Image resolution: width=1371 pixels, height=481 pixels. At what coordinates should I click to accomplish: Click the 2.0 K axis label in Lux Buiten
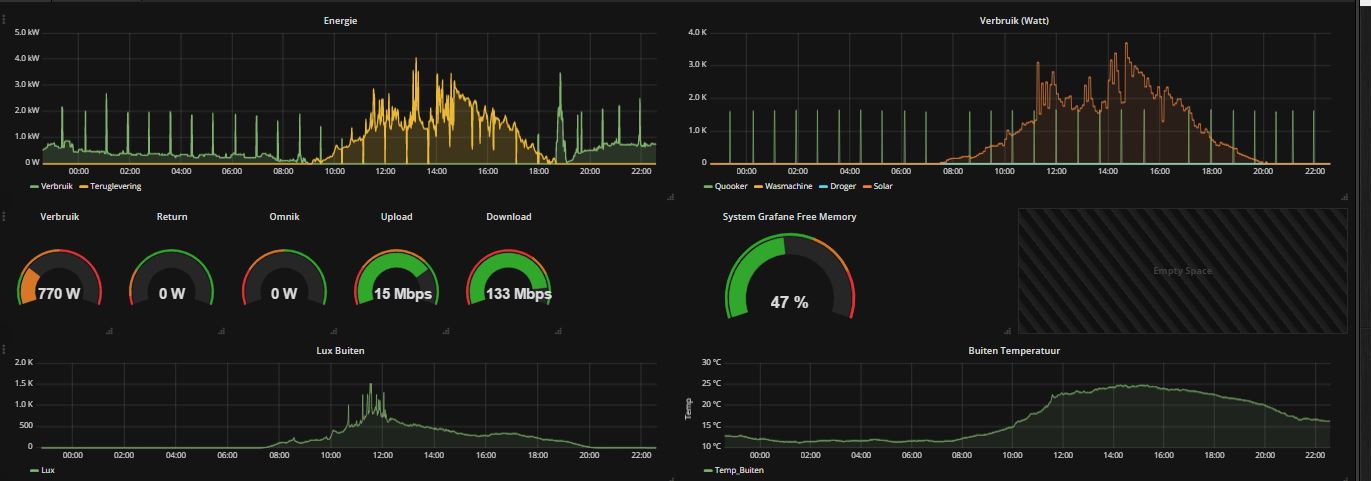24,362
